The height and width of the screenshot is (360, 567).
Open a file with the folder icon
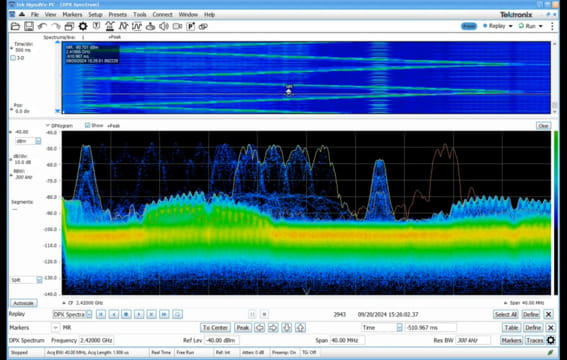tap(15, 26)
